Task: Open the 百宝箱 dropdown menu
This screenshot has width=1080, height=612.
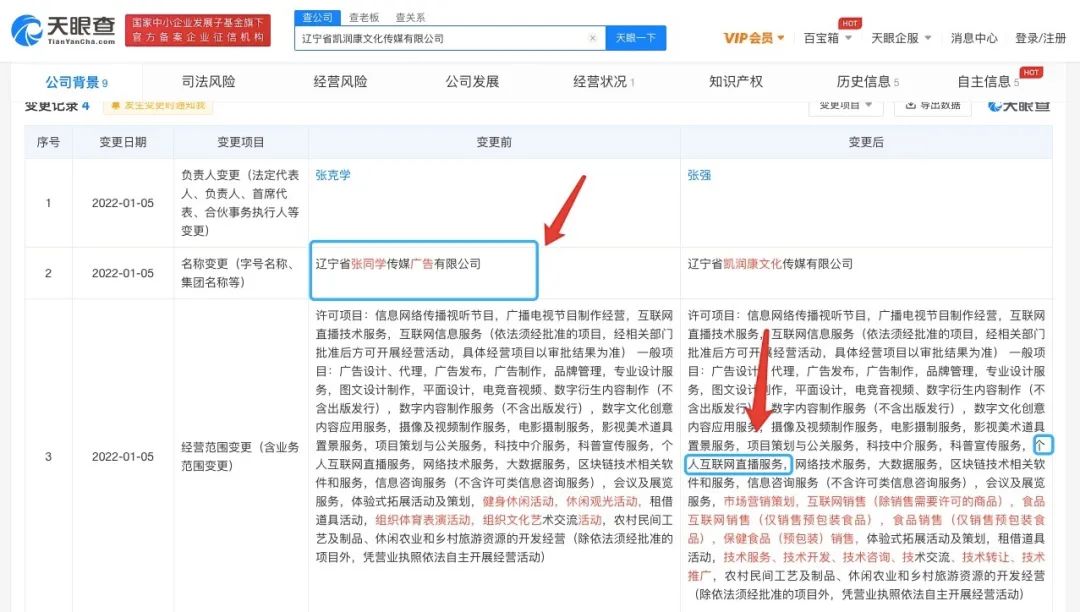Action: point(827,38)
